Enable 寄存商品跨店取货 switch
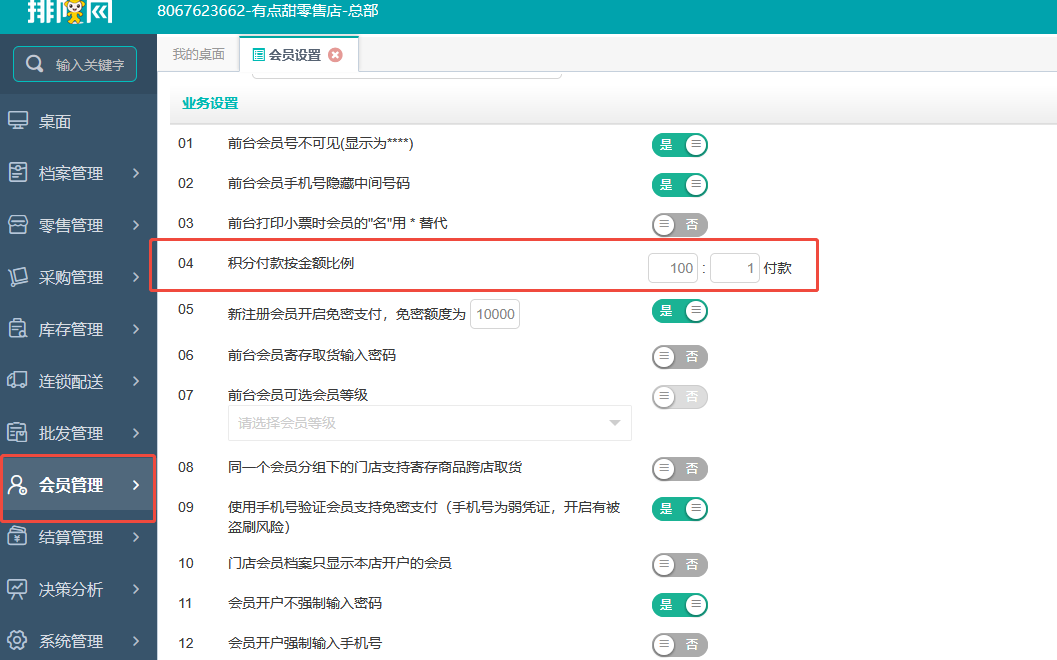Screen dimensions: 1057x660 click(680, 469)
